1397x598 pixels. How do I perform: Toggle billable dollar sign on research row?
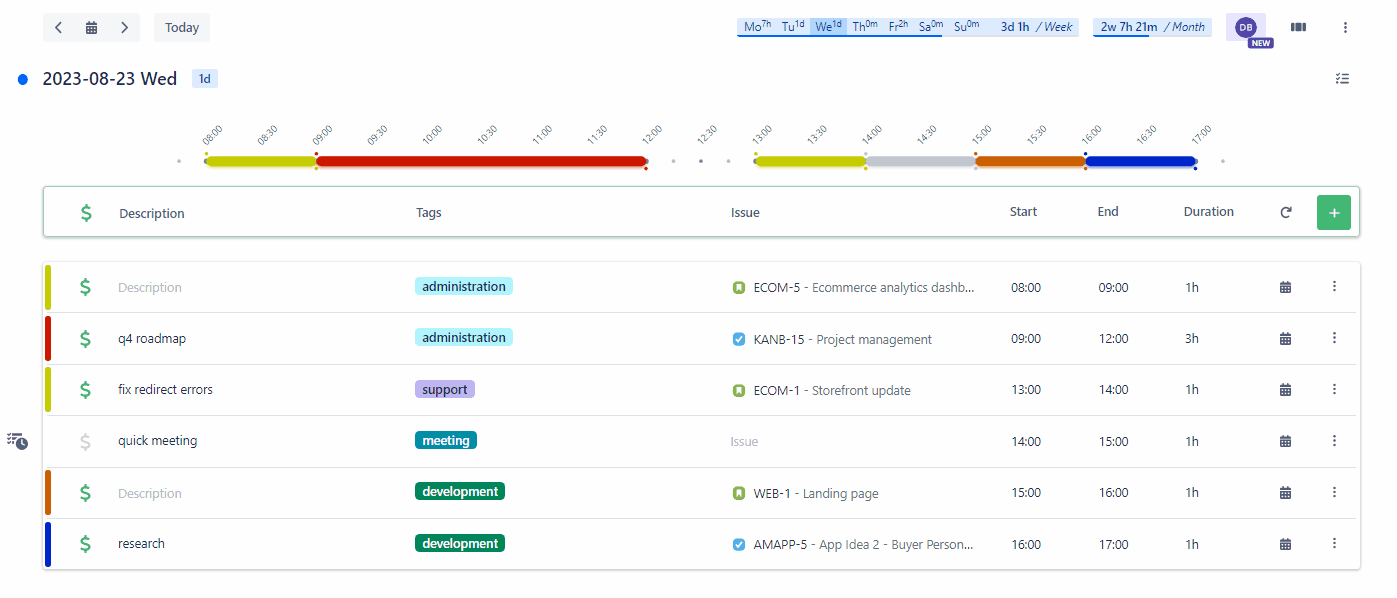tap(85, 544)
